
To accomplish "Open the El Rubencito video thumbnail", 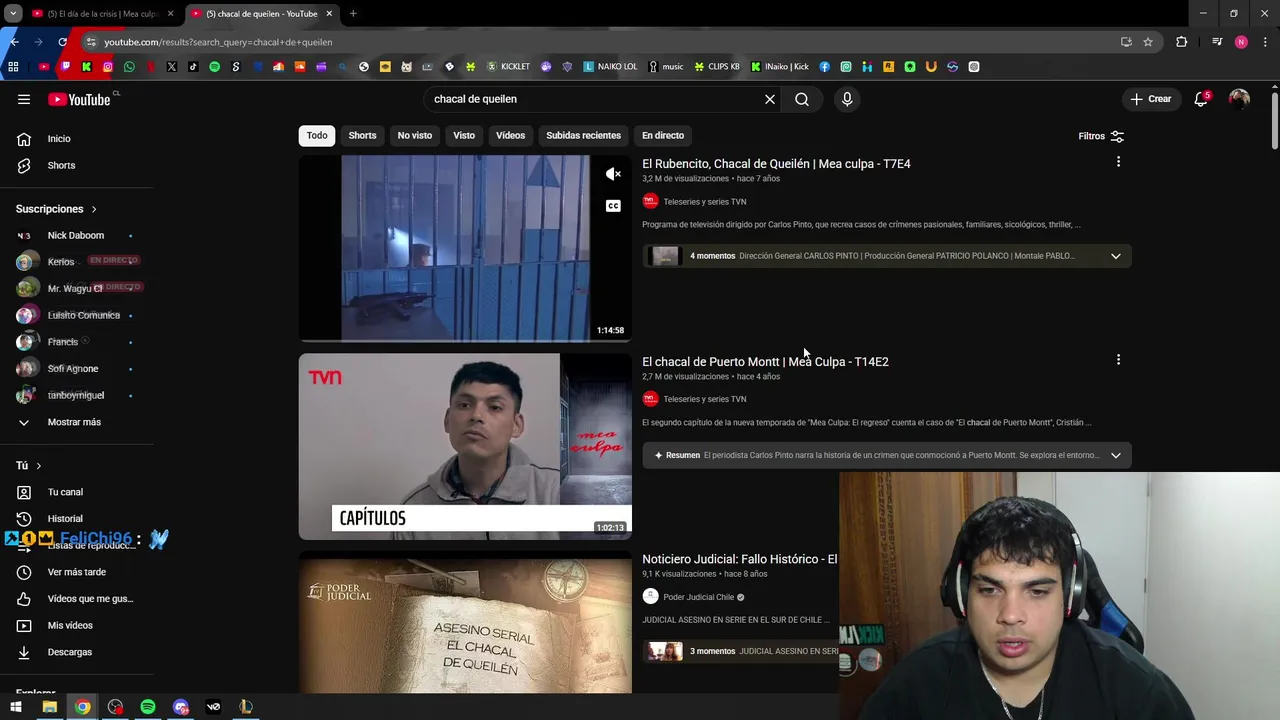I will (x=465, y=248).
